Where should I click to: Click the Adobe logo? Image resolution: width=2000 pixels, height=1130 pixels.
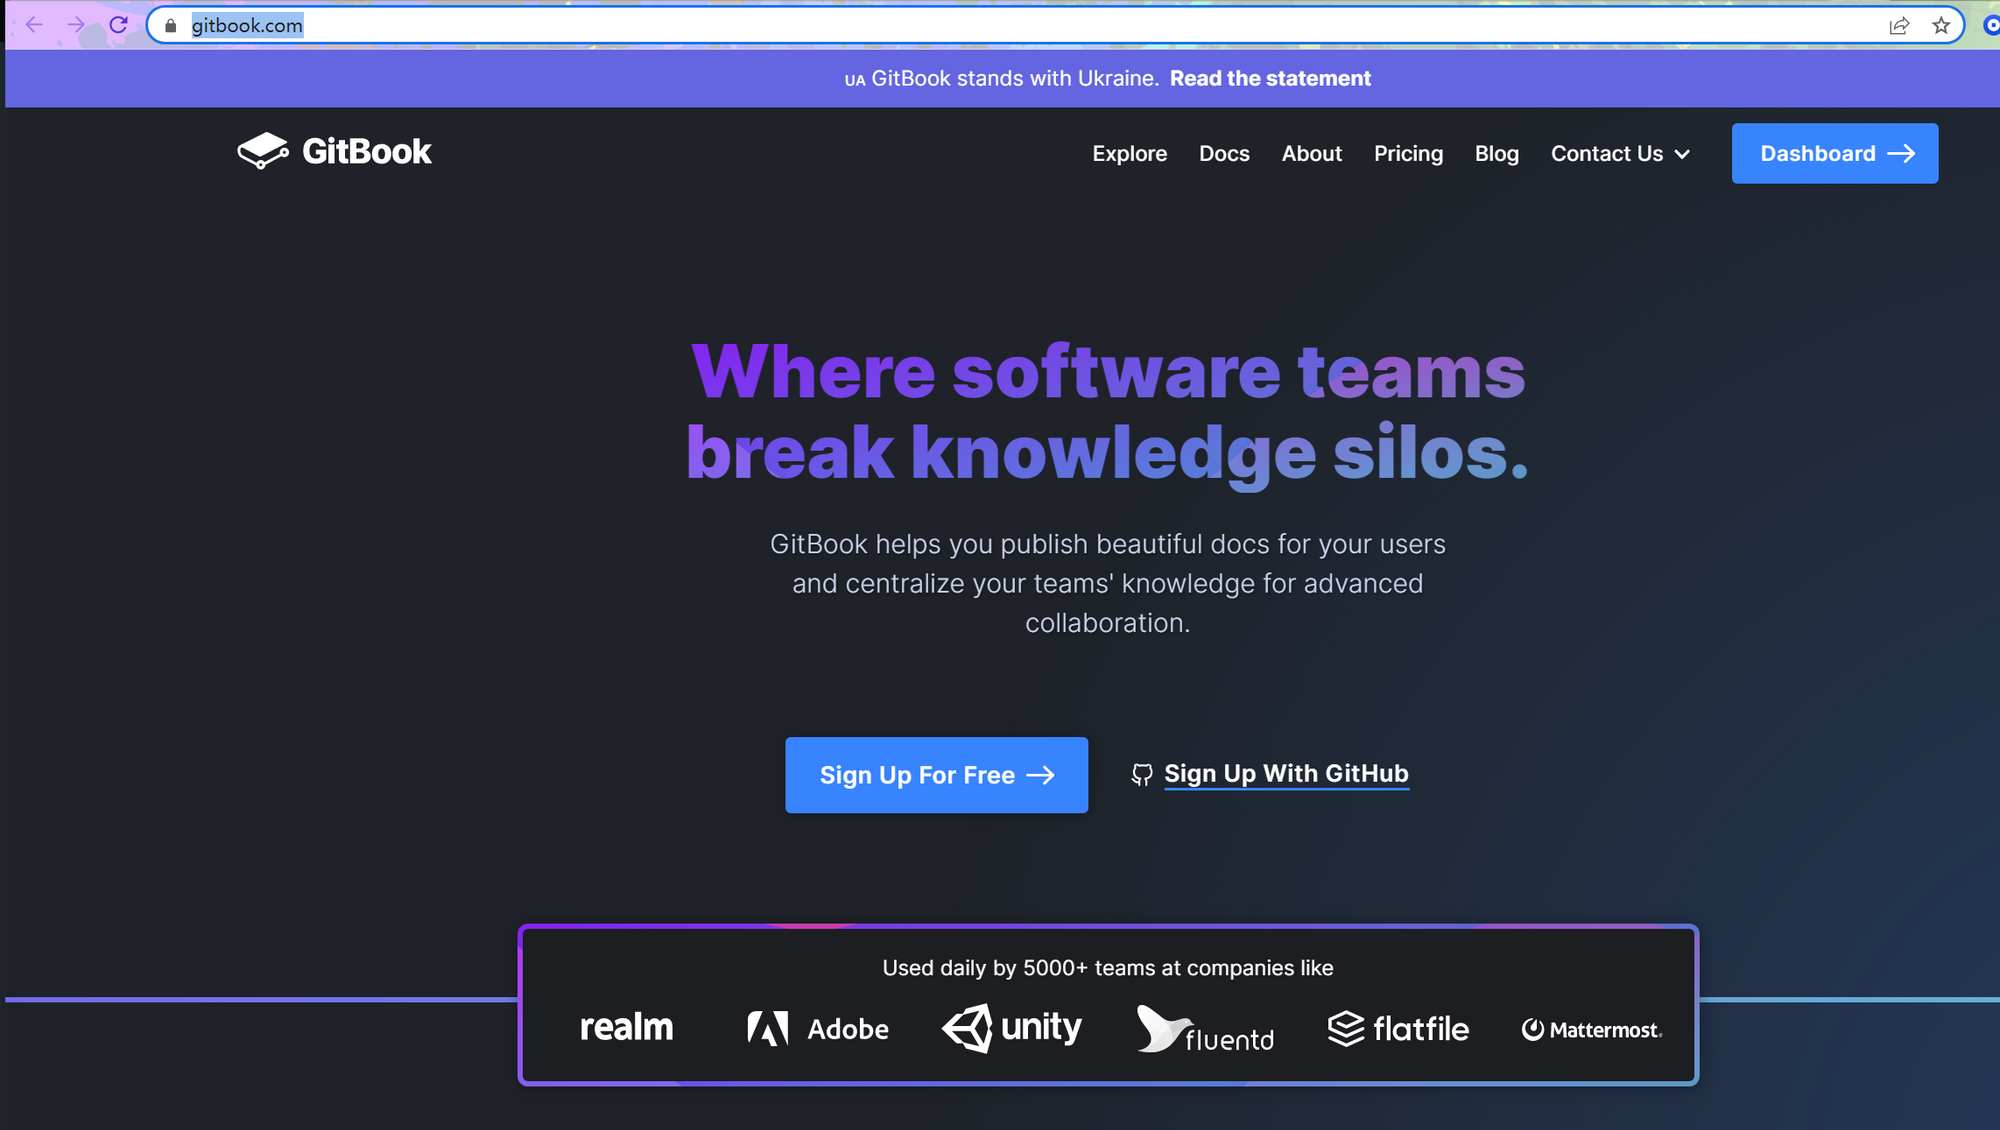[818, 1028]
